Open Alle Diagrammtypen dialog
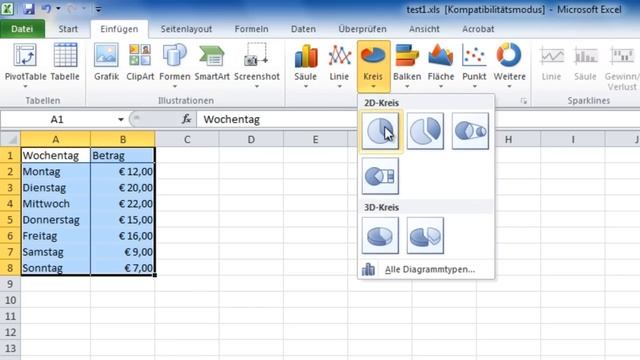This screenshot has height=360, width=640. (x=426, y=269)
